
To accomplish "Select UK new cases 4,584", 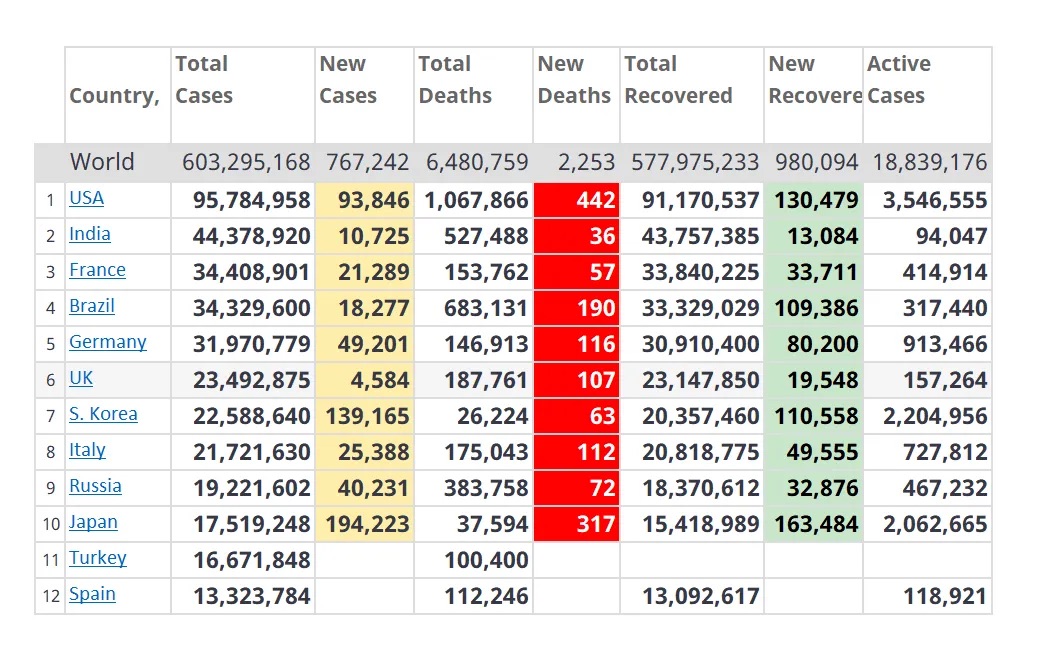I will pyautogui.click(x=380, y=380).
